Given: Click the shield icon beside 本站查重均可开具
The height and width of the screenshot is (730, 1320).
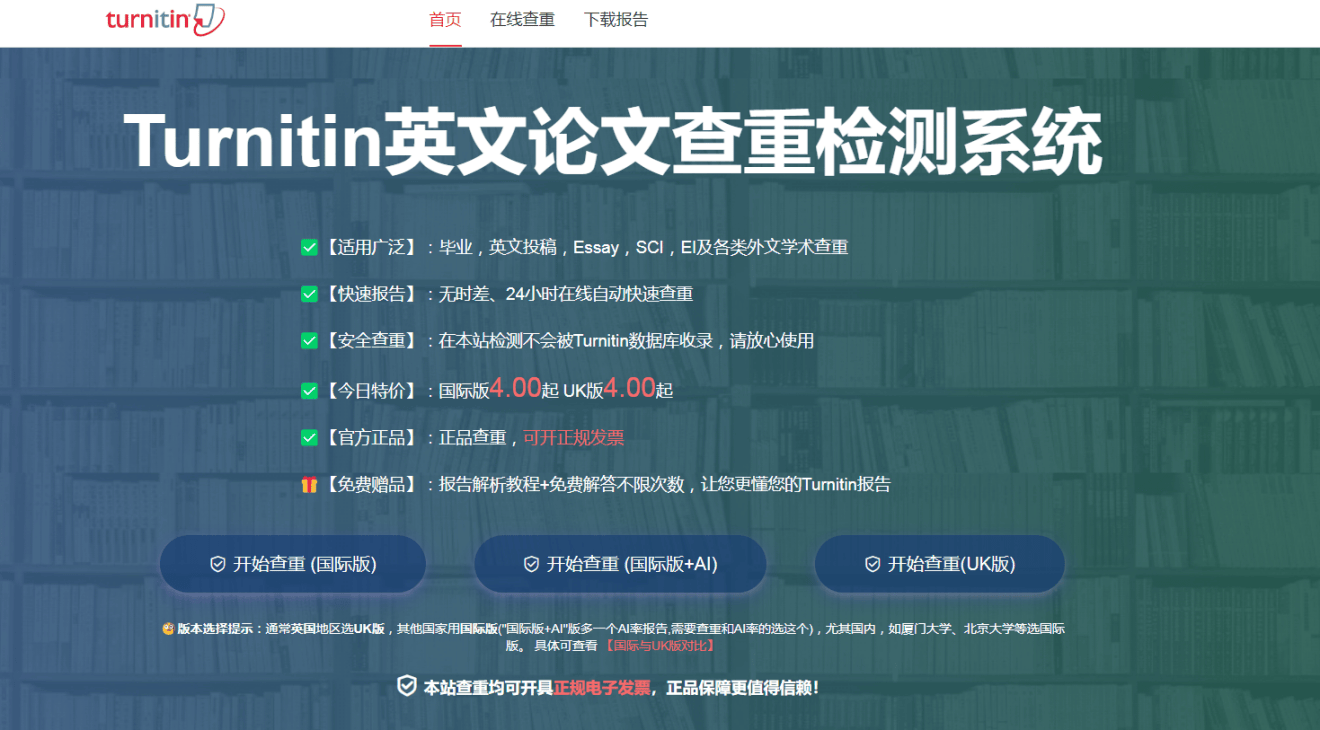Looking at the screenshot, I should click(407, 686).
